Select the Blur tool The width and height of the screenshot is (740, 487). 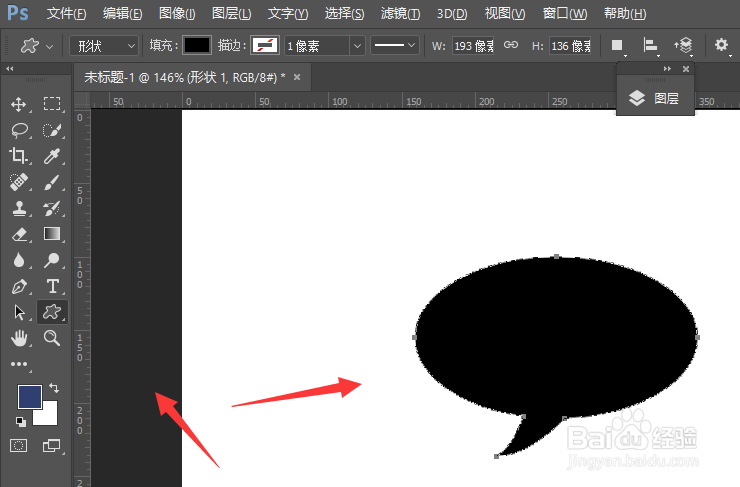pos(19,260)
